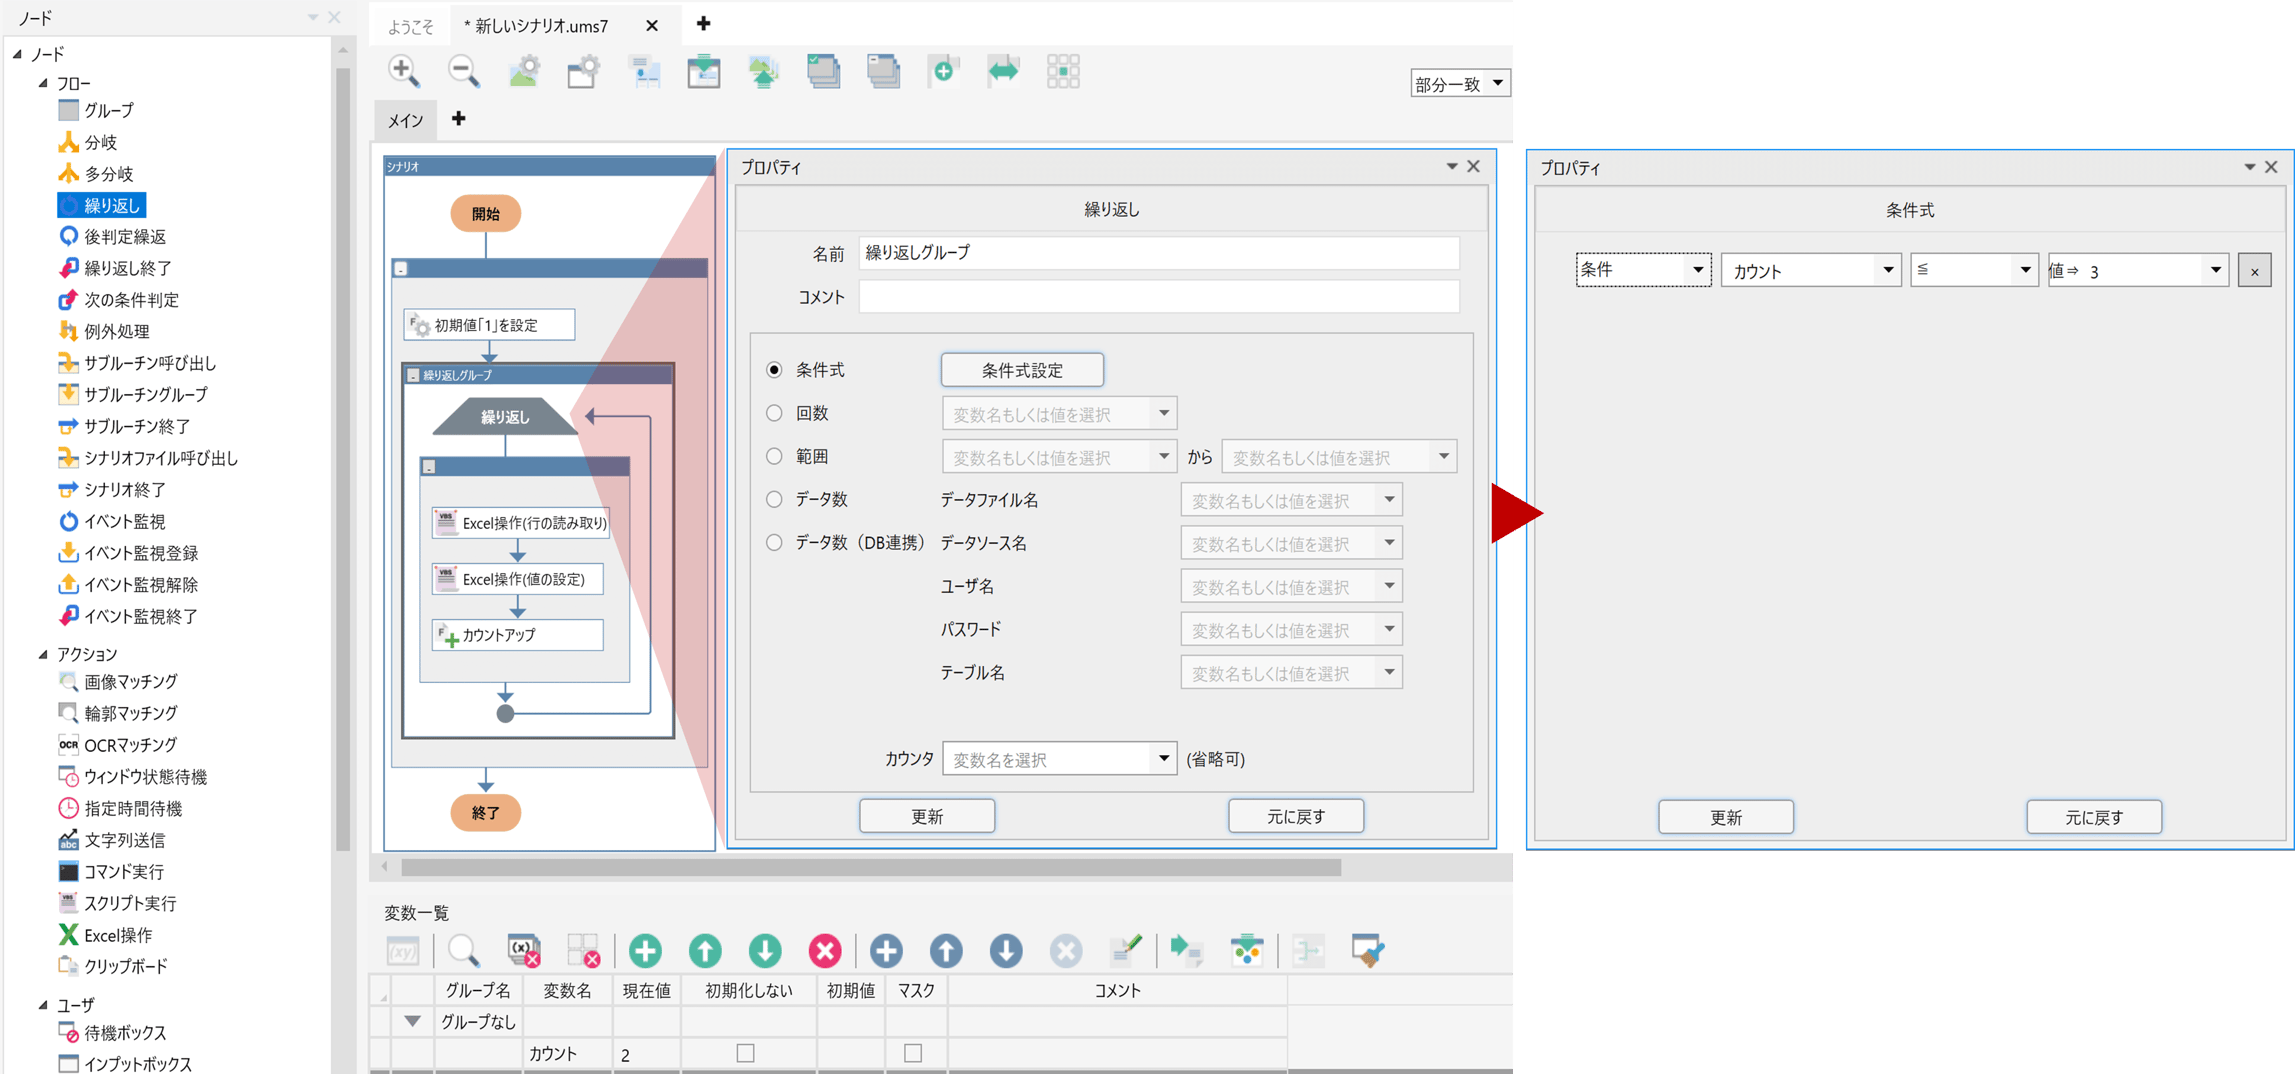2295x1074 pixels.
Task: Check the 初期化しない checkbox for カウント
Action: 748,1053
